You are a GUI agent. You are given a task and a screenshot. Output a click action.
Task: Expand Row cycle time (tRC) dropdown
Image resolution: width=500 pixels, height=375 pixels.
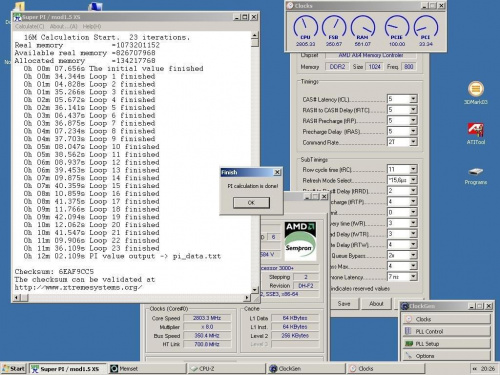[x=413, y=169]
